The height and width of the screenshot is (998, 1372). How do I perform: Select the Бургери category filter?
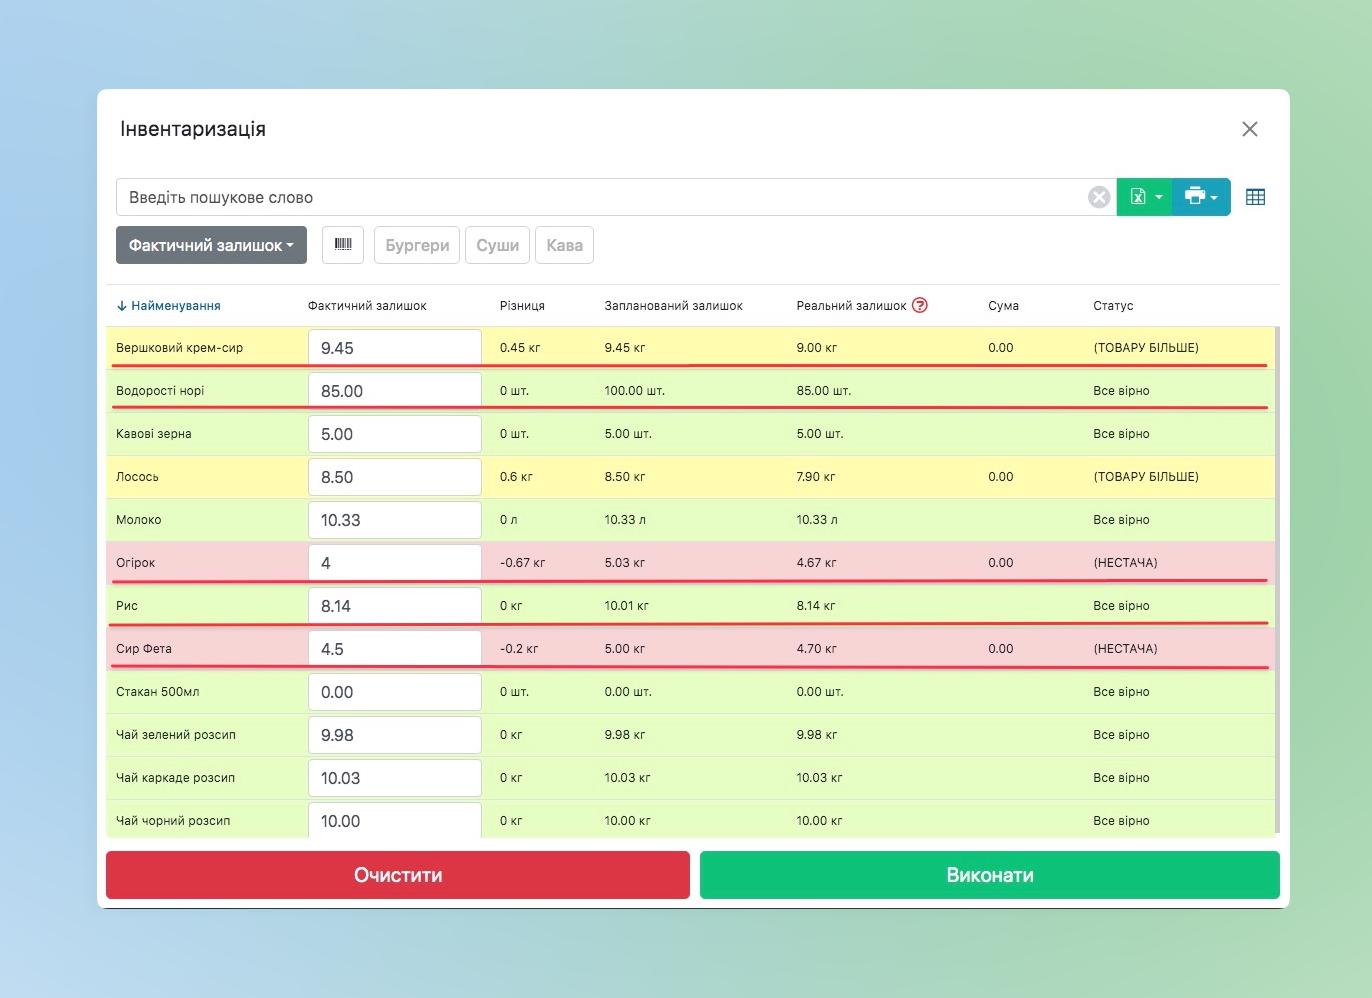click(417, 245)
